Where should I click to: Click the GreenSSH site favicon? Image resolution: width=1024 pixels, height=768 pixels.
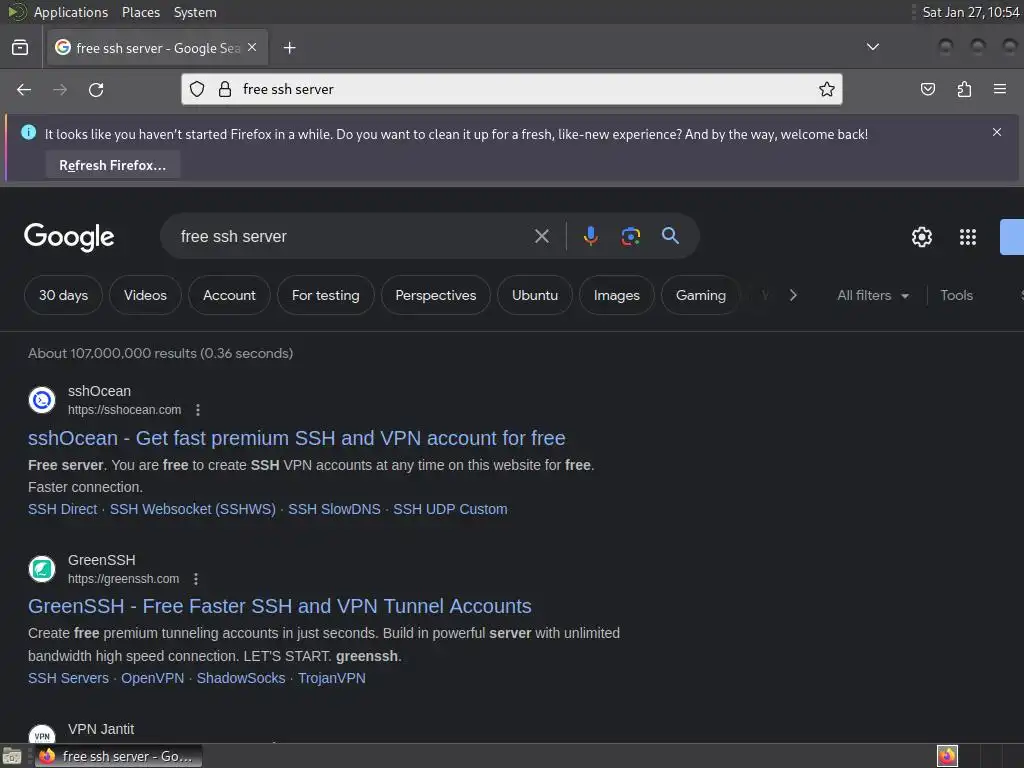tap(42, 569)
